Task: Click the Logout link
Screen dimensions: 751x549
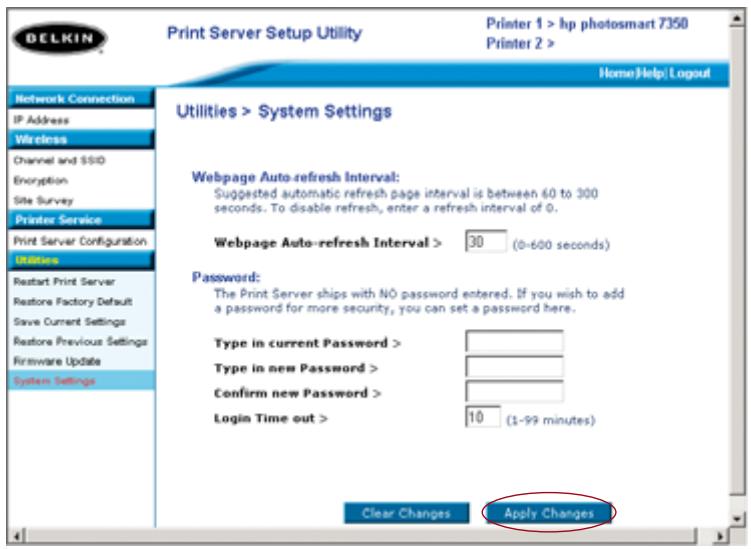Action: [x=690, y=73]
